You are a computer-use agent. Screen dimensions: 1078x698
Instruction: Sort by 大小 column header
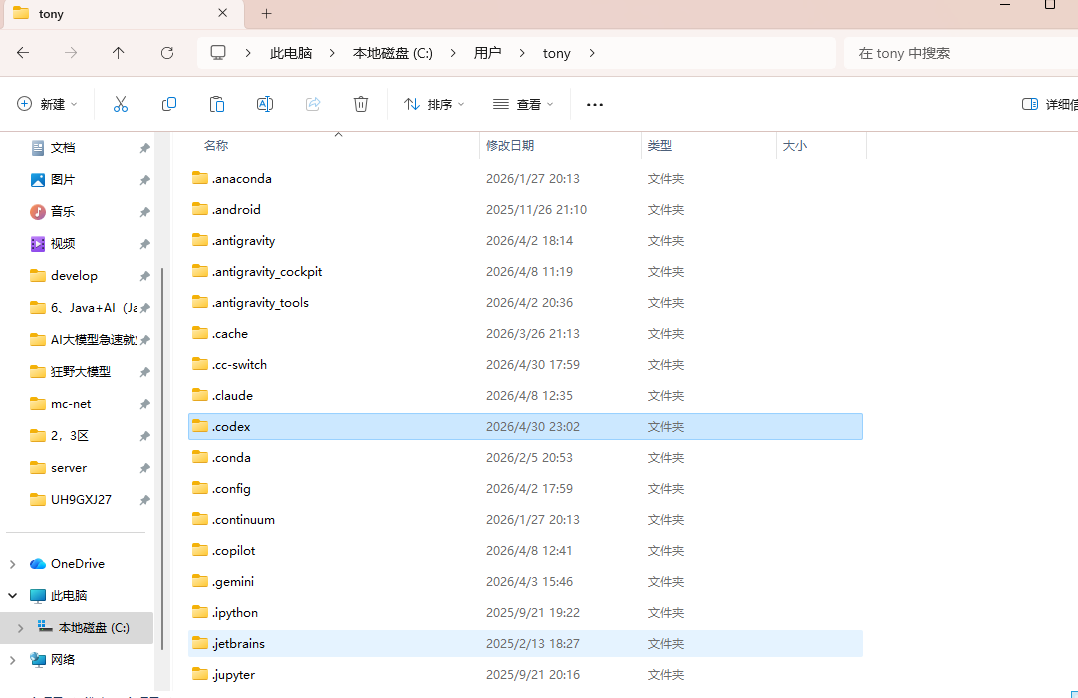[795, 146]
